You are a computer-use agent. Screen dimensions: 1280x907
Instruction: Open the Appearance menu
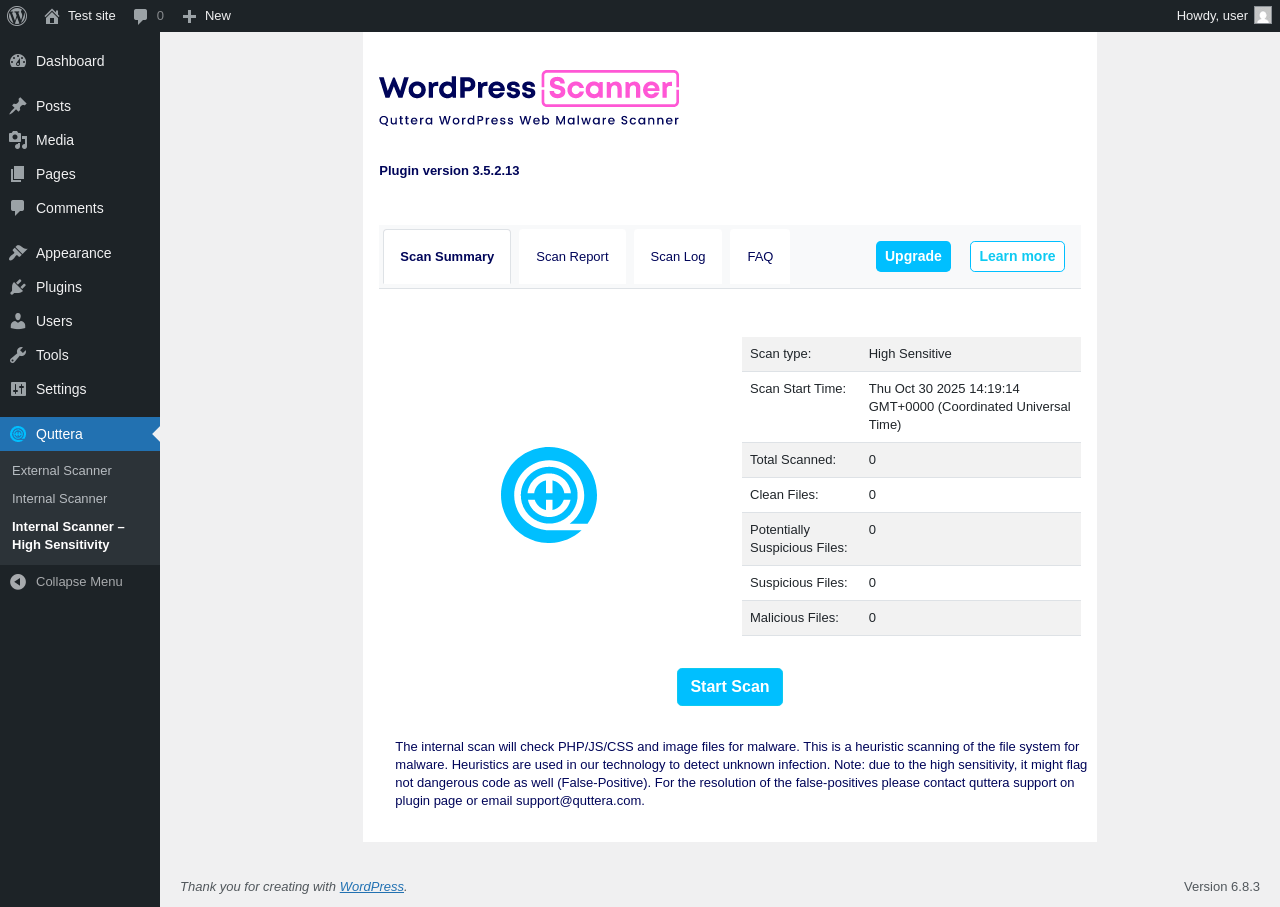tap(74, 253)
